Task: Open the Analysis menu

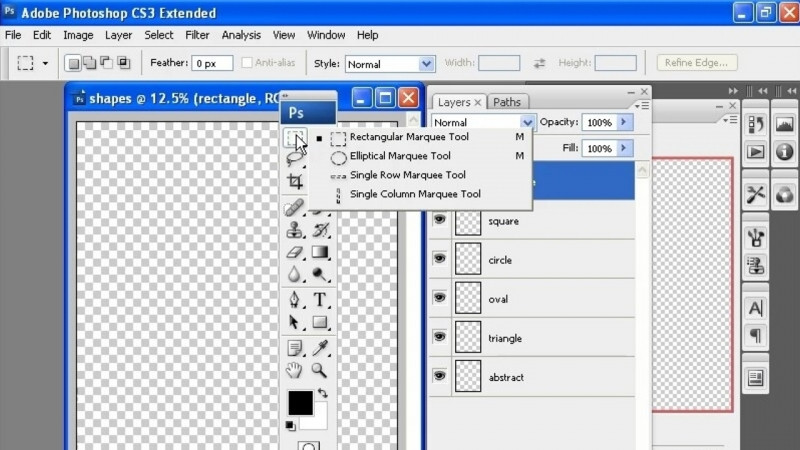Action: [241, 35]
